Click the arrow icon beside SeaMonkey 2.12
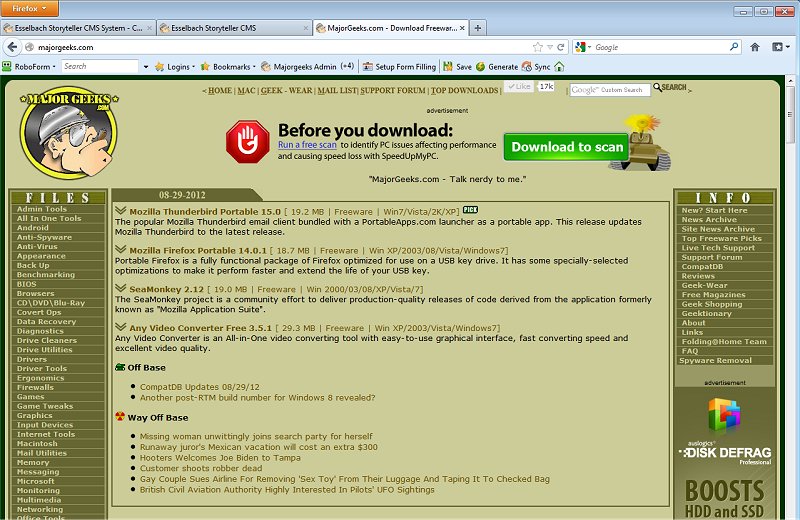Image resolution: width=800 pixels, height=520 pixels. pos(121,288)
